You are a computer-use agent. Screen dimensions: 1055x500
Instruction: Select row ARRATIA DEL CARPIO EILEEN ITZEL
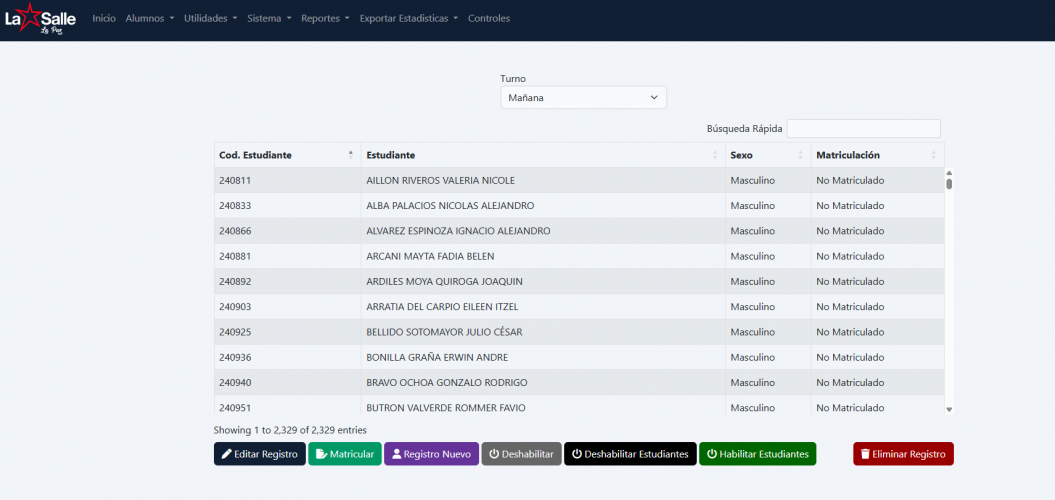click(x=579, y=307)
